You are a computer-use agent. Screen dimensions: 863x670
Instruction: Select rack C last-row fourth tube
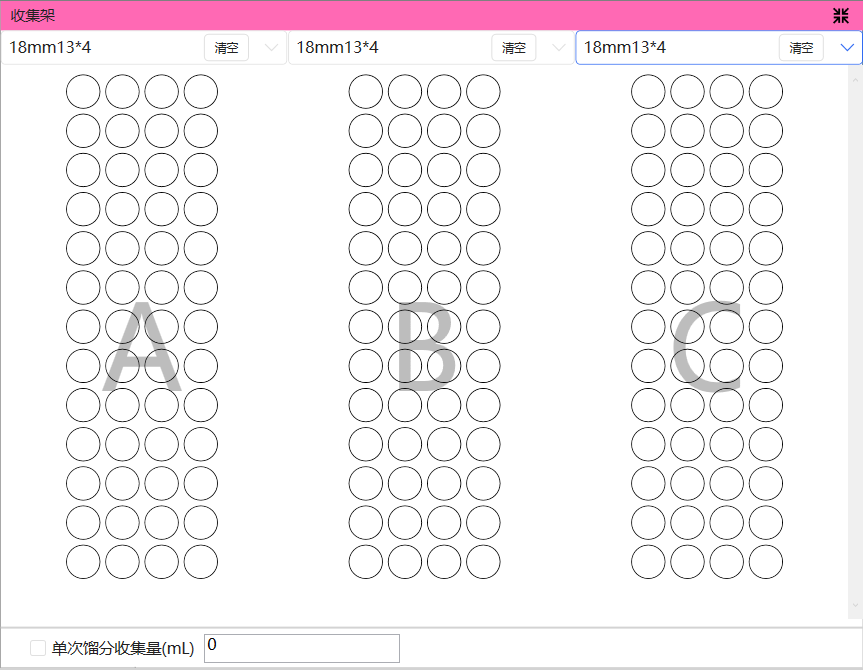point(766,562)
